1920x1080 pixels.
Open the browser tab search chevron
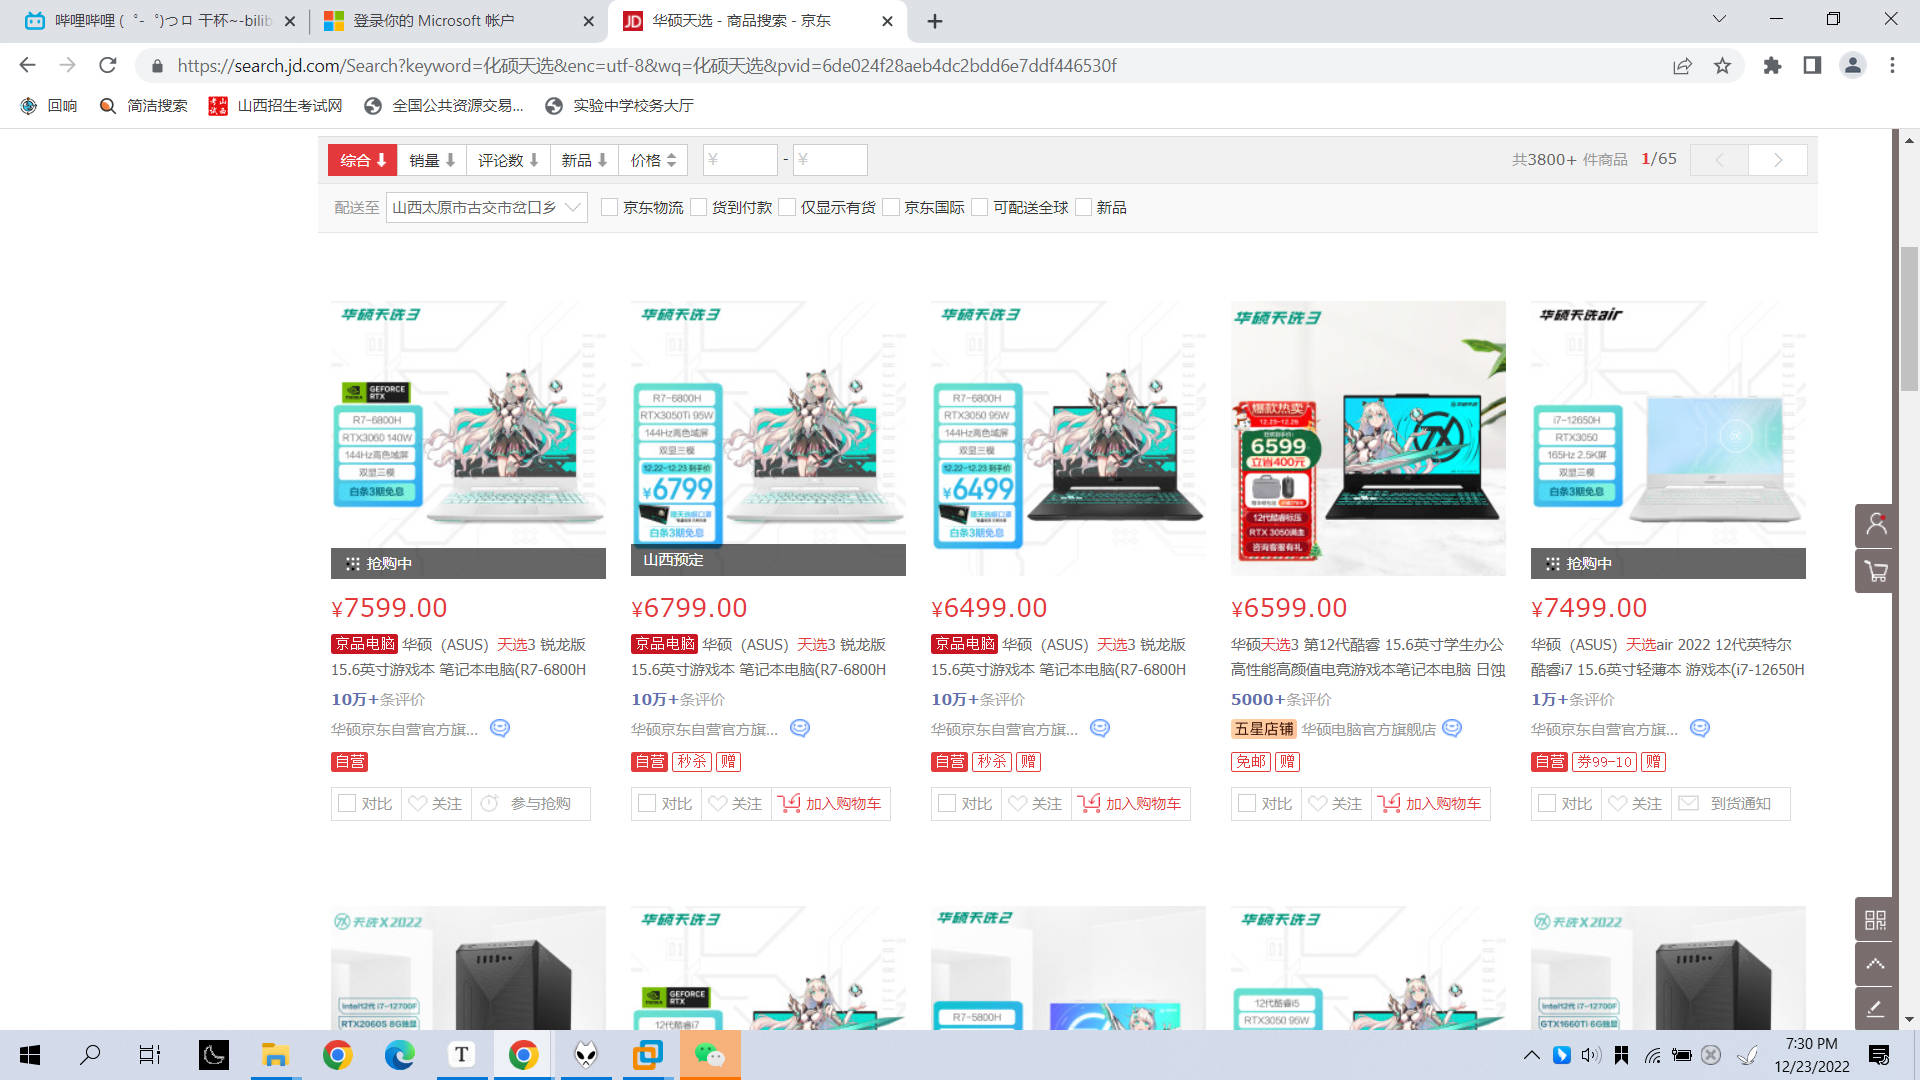[1718, 19]
